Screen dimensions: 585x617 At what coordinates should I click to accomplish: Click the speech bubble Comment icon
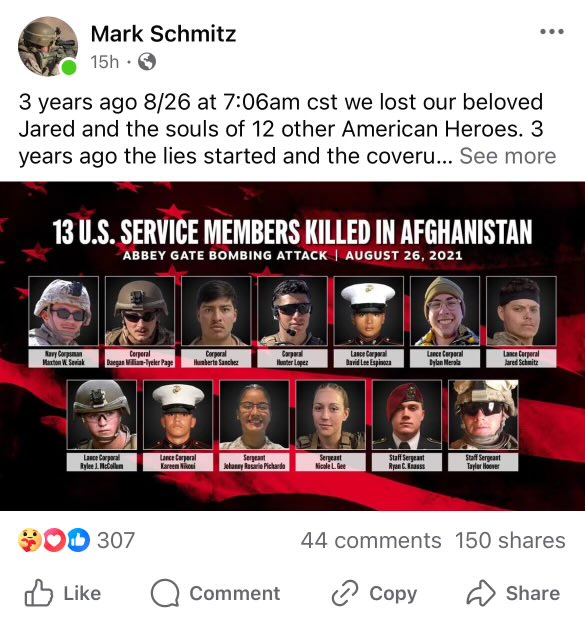(x=165, y=593)
